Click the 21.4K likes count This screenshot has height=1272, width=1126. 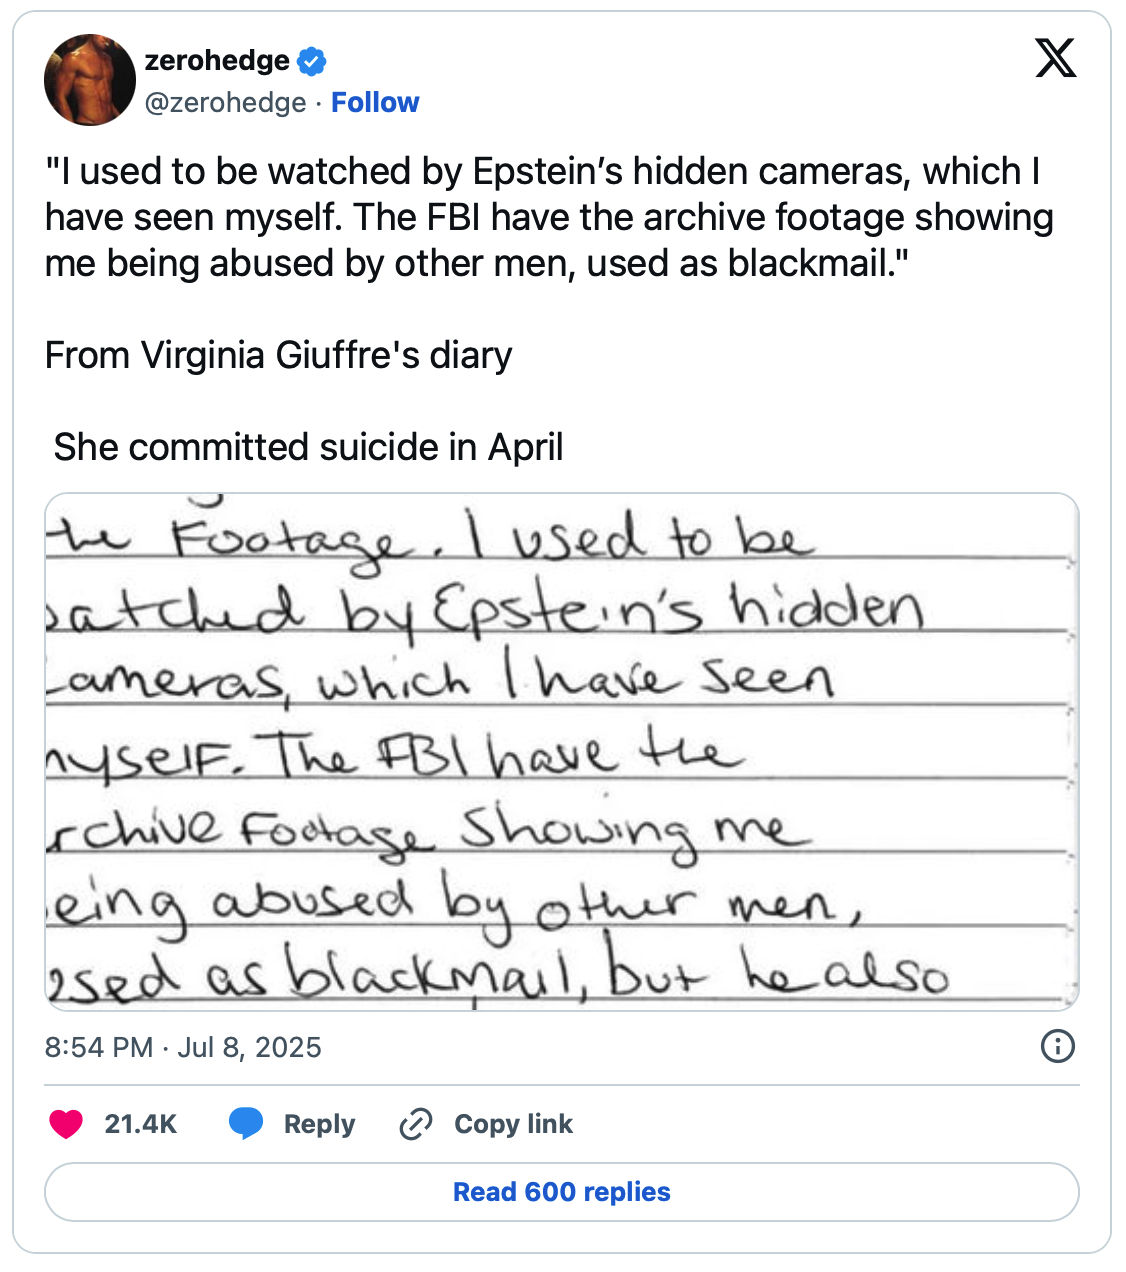pos(140,1124)
